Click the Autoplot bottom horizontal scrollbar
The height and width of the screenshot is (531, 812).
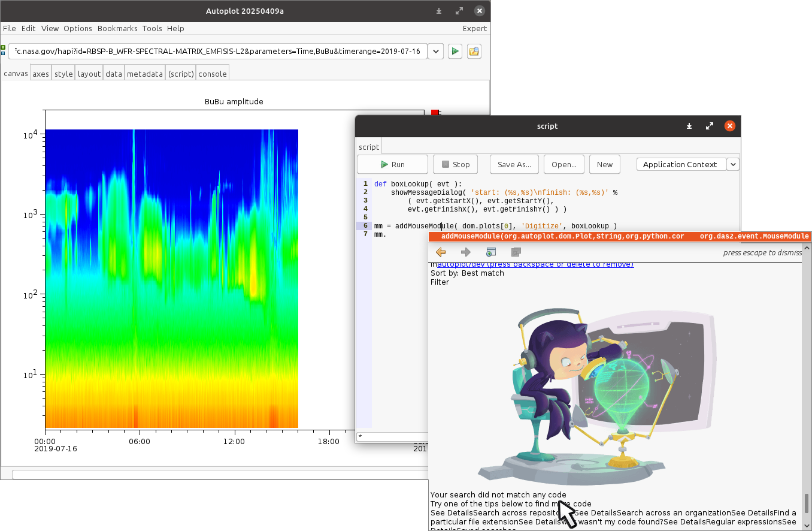pos(220,474)
